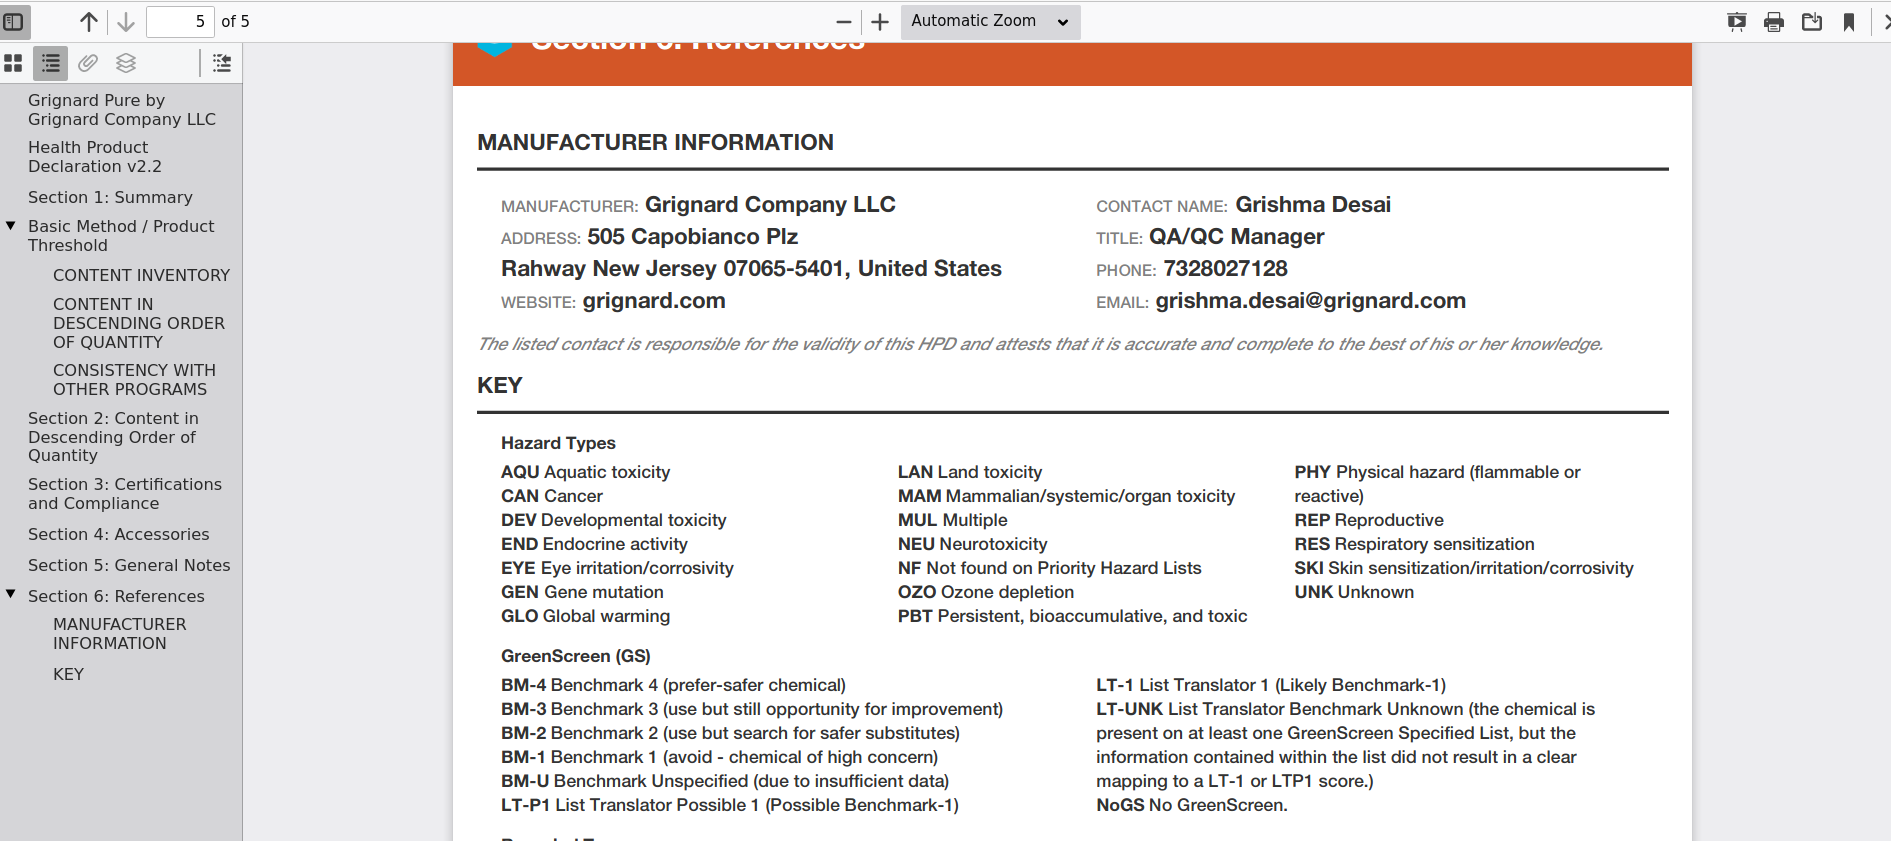Click the grishma.desai@grignard.com email text
Image resolution: width=1891 pixels, height=841 pixels.
pos(1310,301)
